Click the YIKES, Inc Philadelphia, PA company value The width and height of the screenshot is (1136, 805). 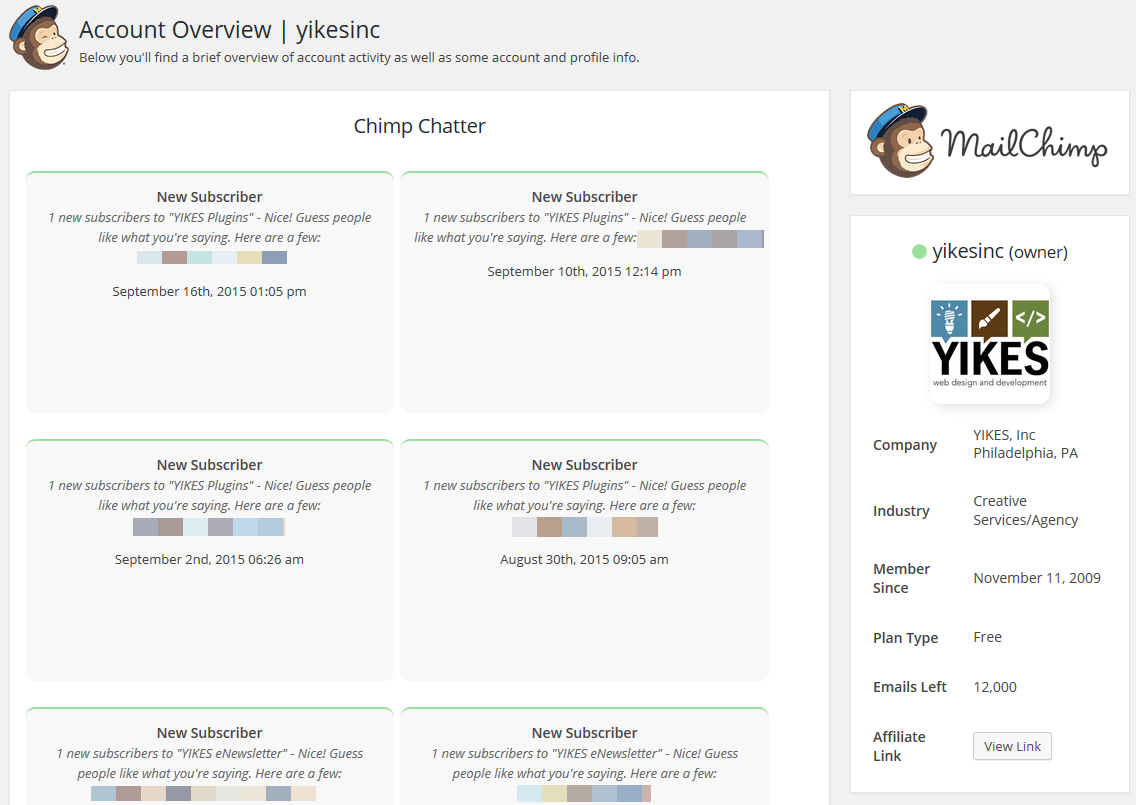click(1025, 444)
